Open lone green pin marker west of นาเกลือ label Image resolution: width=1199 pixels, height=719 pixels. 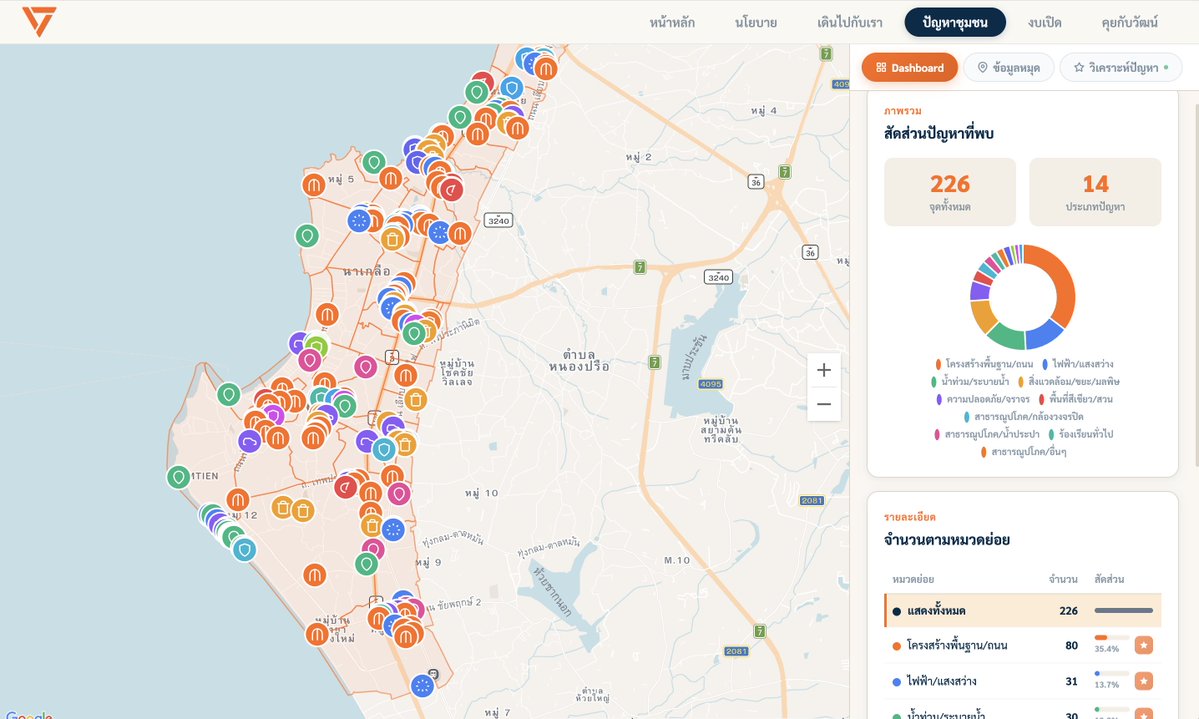307,236
